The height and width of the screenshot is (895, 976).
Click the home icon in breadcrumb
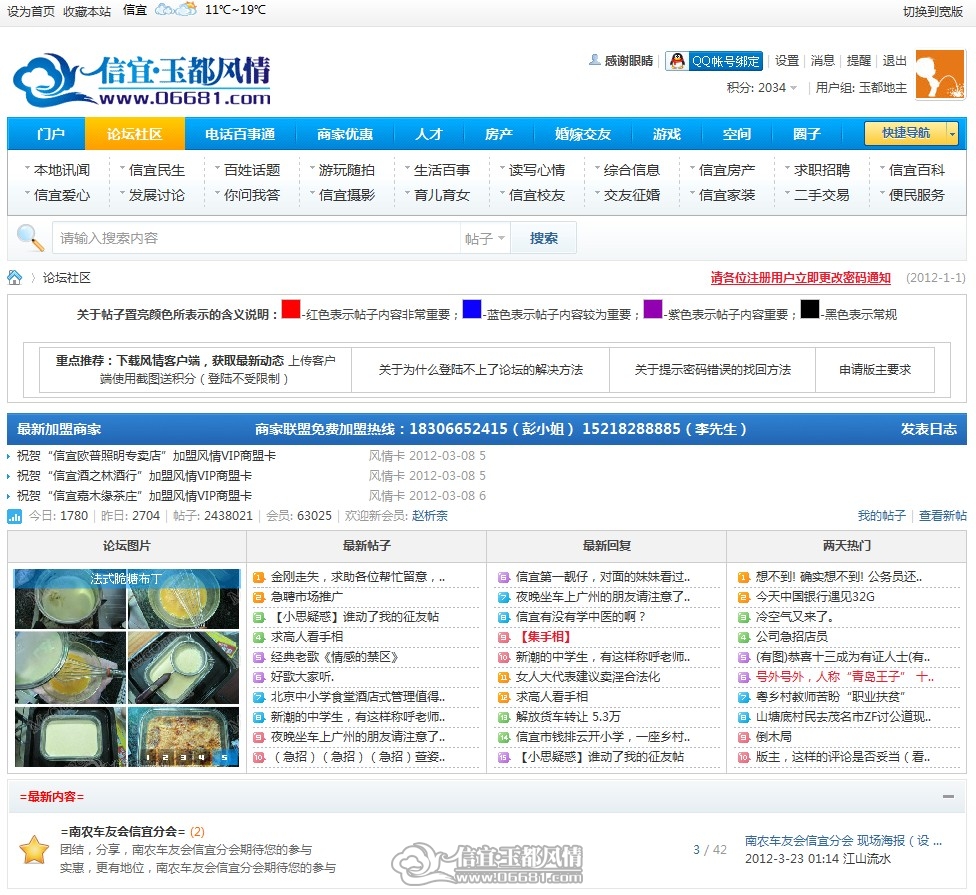(14, 278)
